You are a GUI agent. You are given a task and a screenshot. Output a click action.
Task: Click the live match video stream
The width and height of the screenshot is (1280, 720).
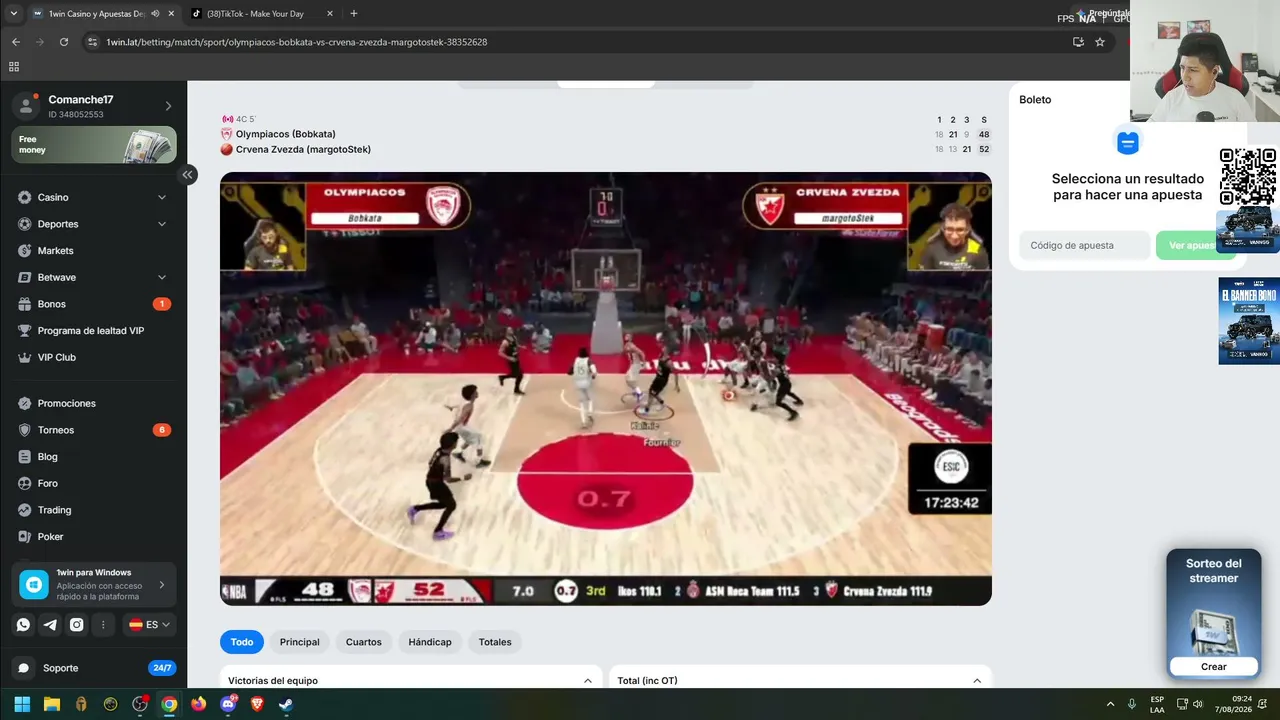click(x=606, y=389)
